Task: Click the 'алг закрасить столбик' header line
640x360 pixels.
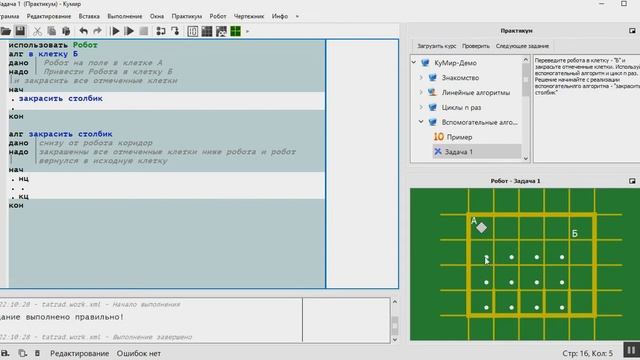Action: (60, 134)
